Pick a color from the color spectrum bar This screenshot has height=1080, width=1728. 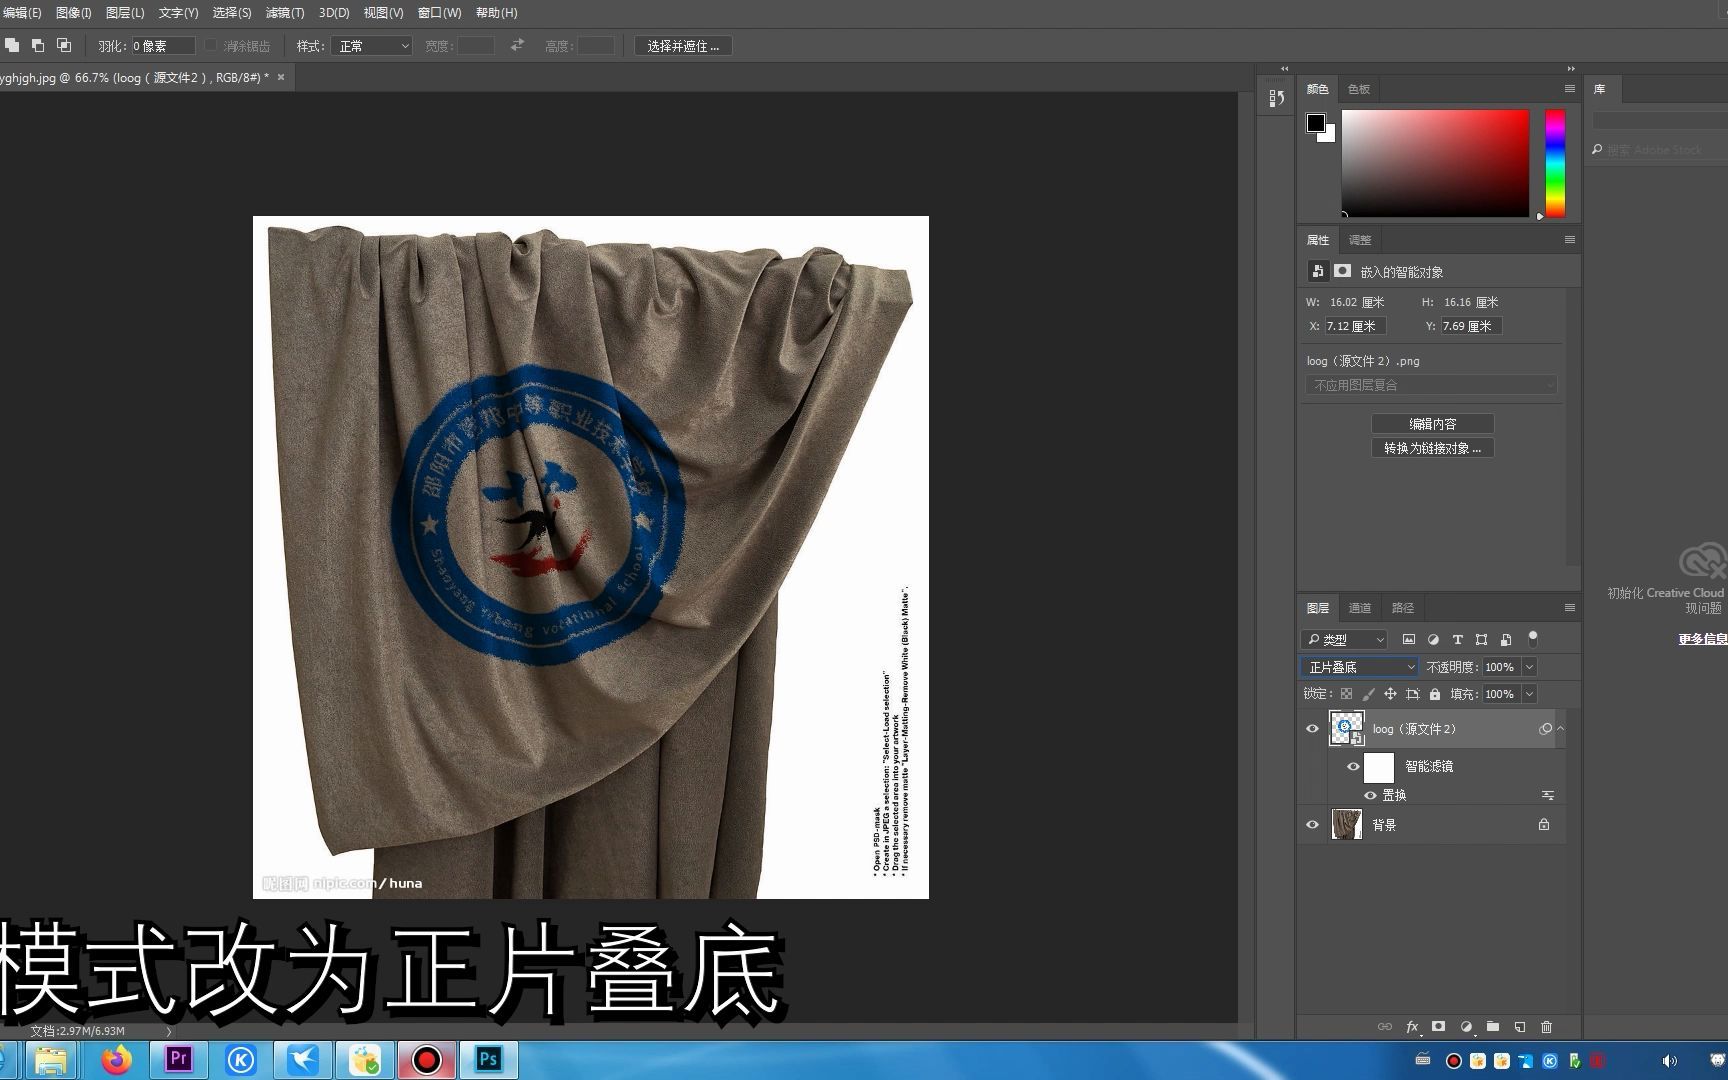1555,163
